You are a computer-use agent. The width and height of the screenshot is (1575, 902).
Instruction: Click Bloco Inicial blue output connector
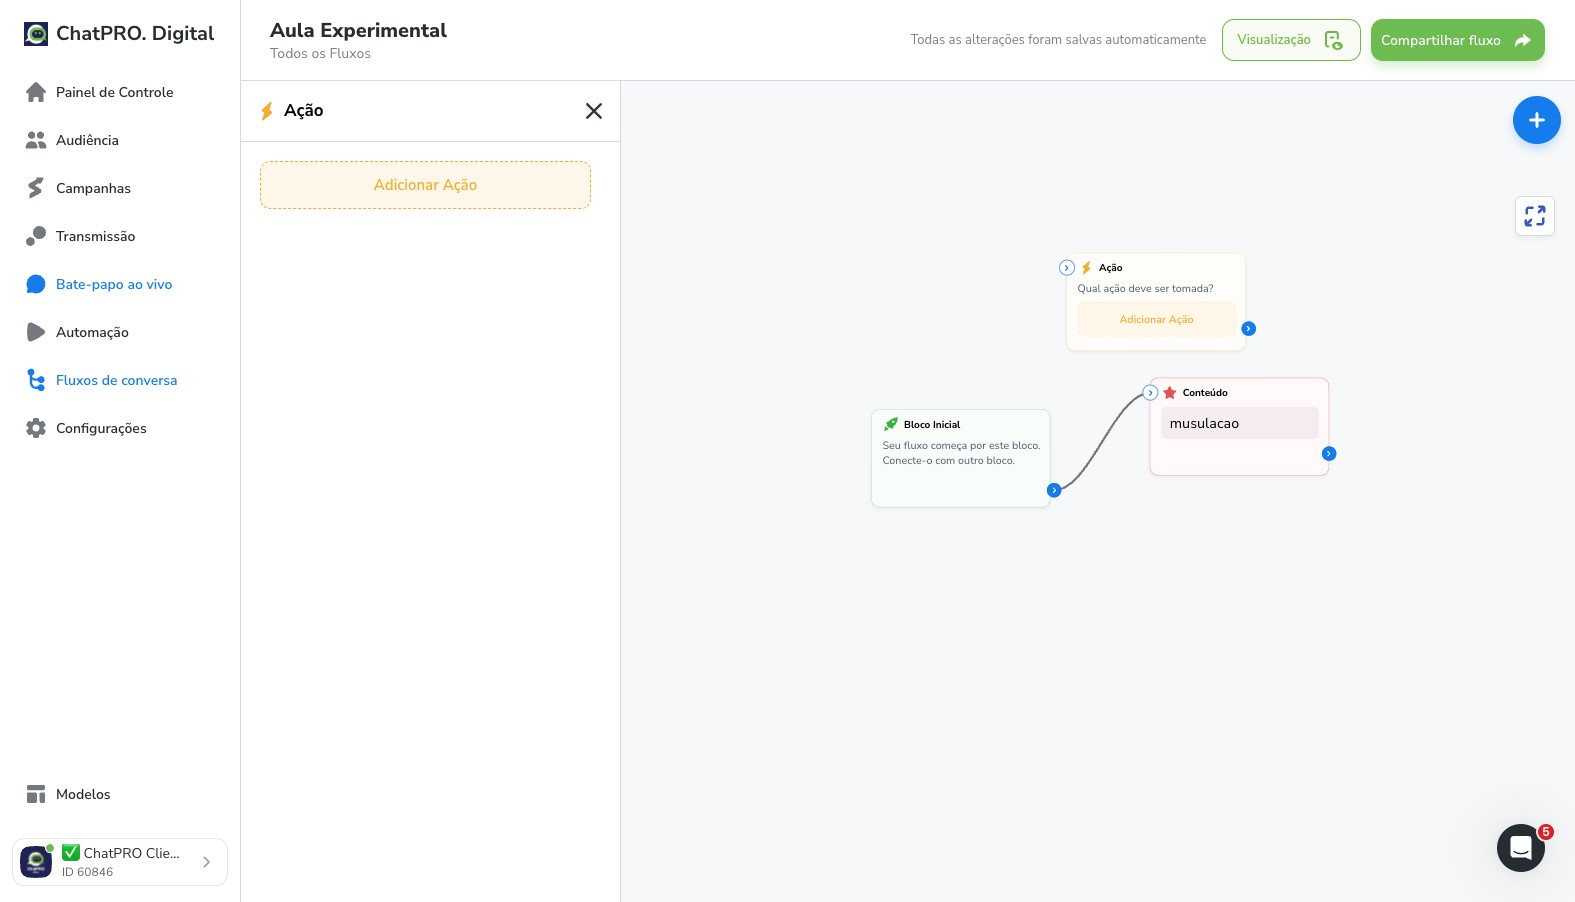[x=1054, y=490]
